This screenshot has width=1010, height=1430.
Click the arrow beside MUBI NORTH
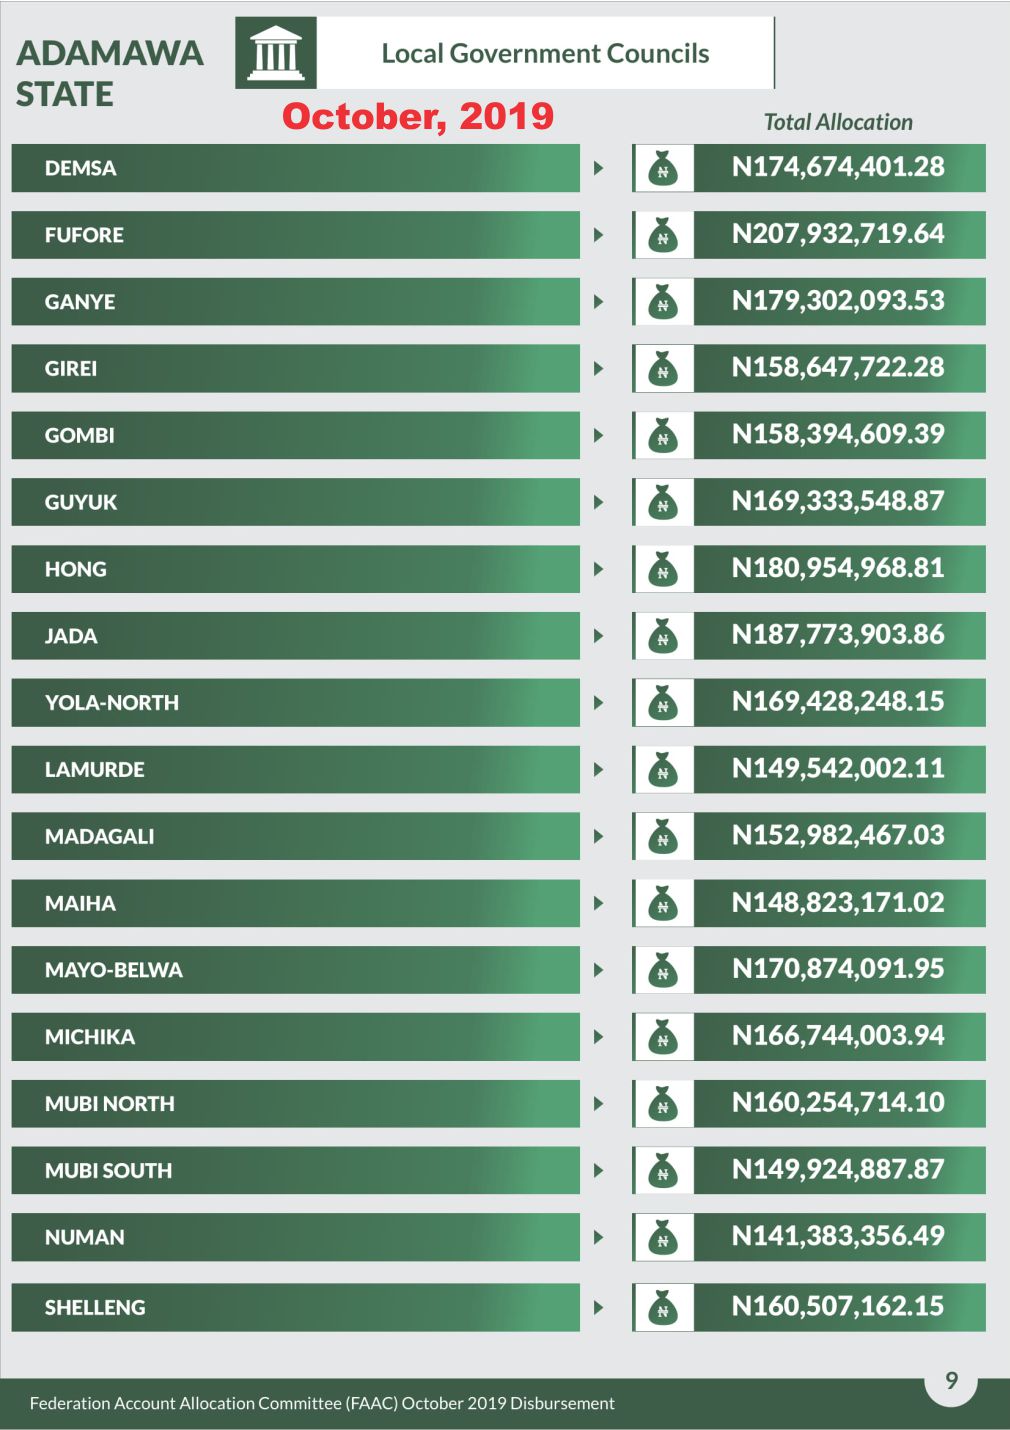tap(598, 1104)
